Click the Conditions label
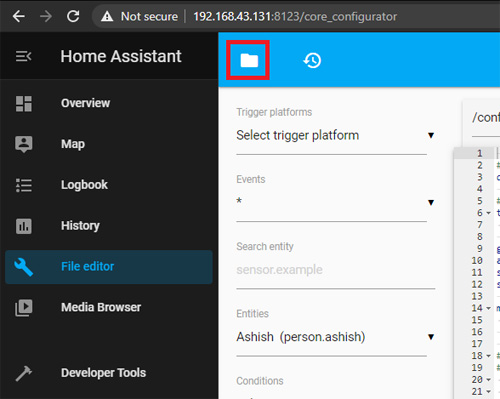This screenshot has width=500, height=399. [x=260, y=381]
